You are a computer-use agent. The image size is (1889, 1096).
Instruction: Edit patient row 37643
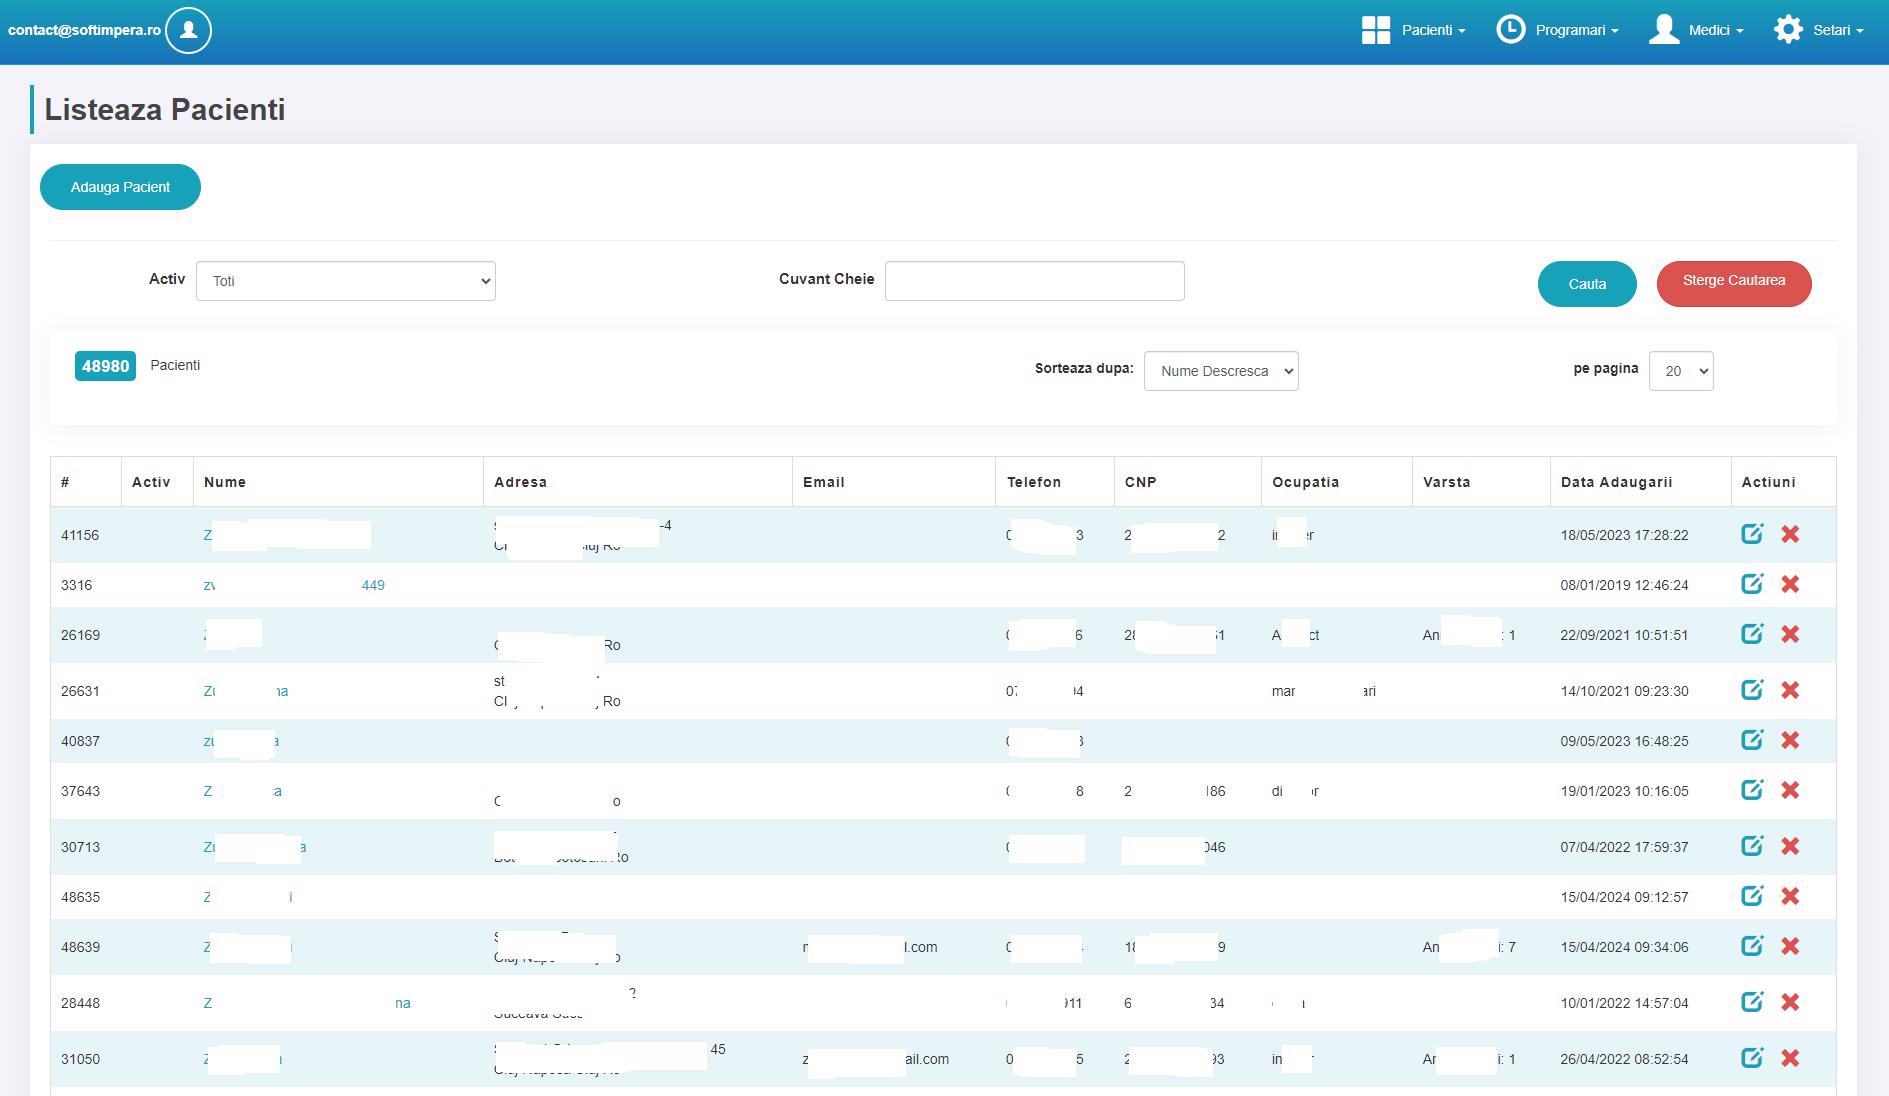1752,790
